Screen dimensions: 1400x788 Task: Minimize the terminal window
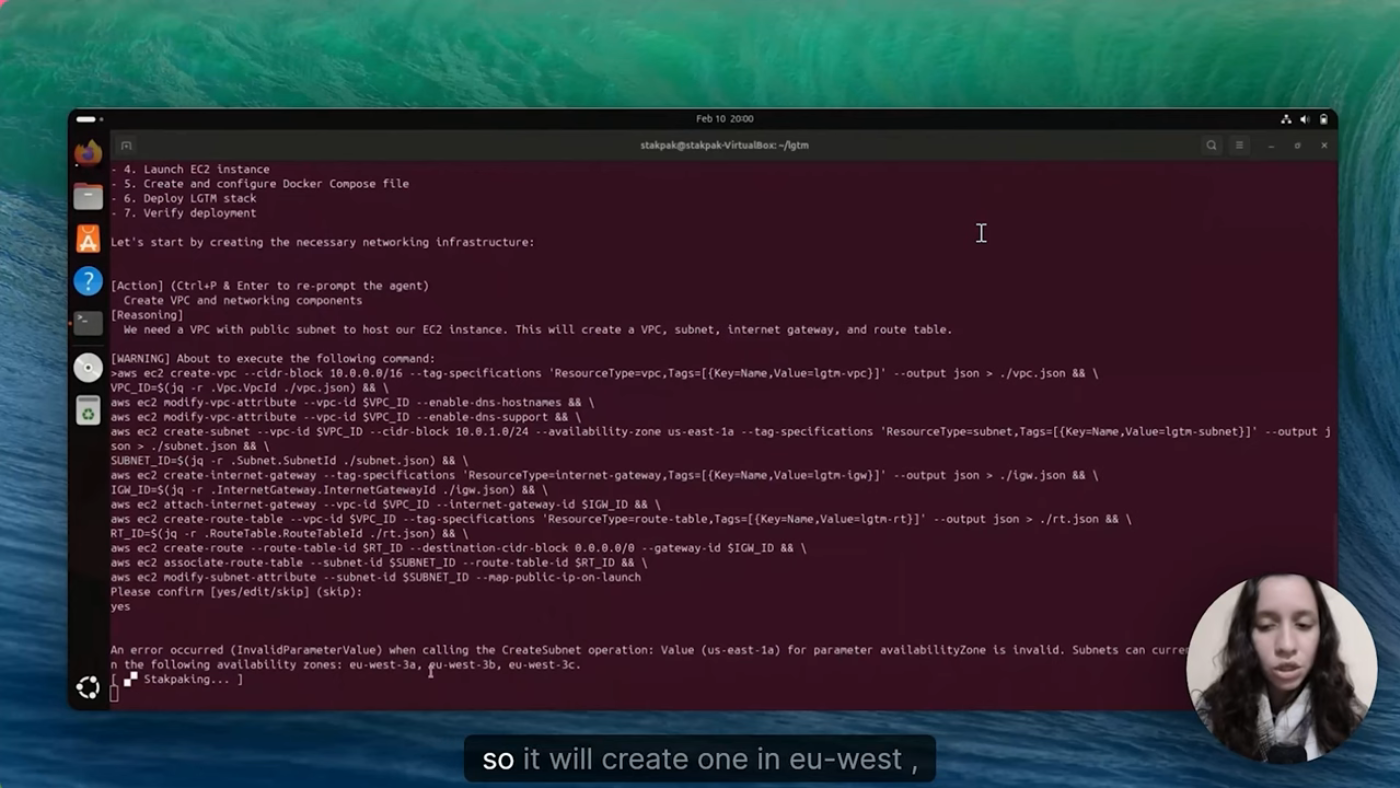(1271, 145)
